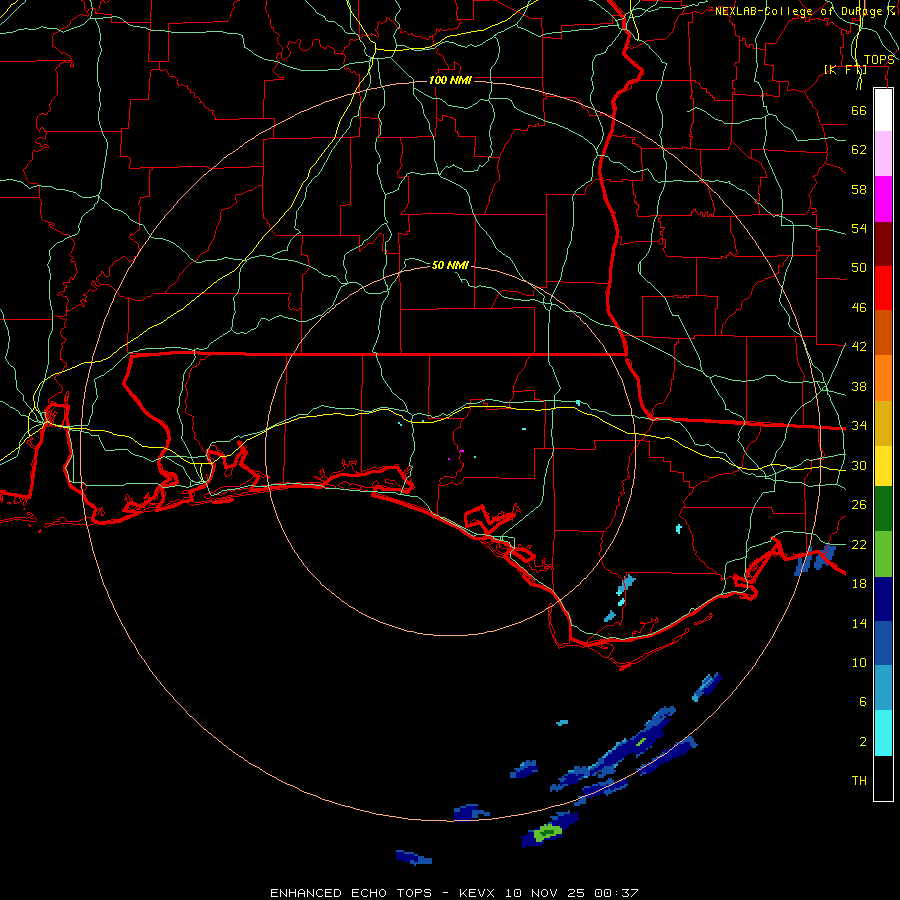Click the legend value 18
The image size is (900, 900).
pyautogui.click(x=859, y=584)
